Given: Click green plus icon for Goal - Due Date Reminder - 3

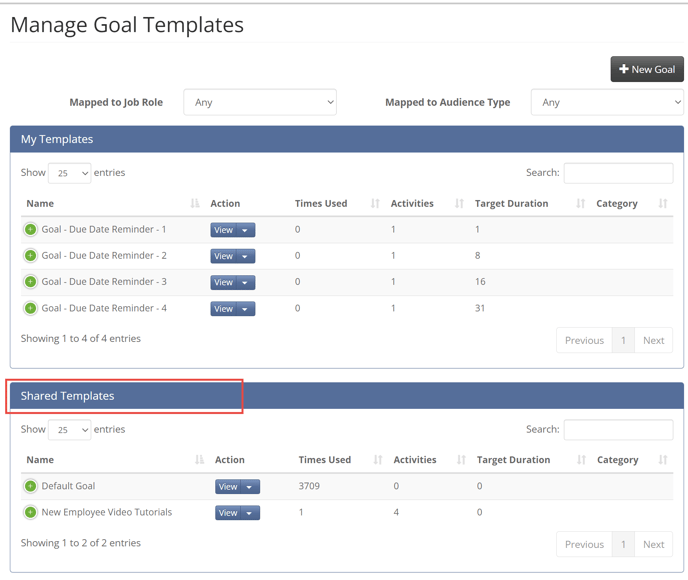Looking at the screenshot, I should [x=30, y=282].
